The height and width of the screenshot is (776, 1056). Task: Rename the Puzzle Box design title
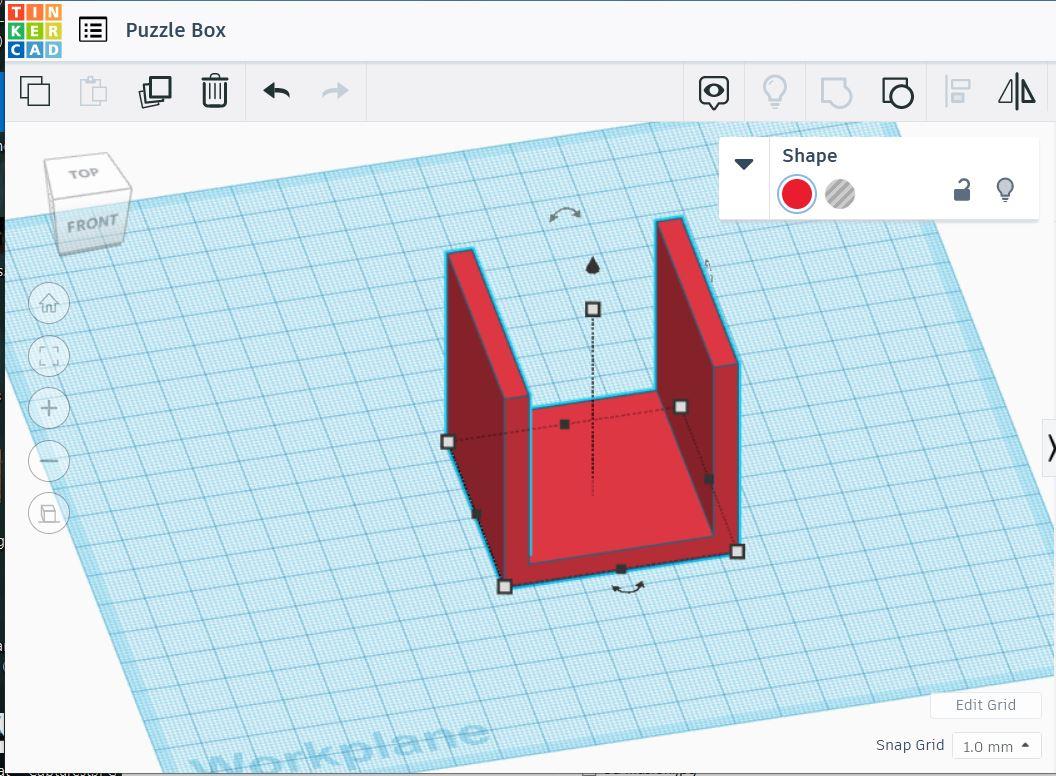click(x=175, y=30)
